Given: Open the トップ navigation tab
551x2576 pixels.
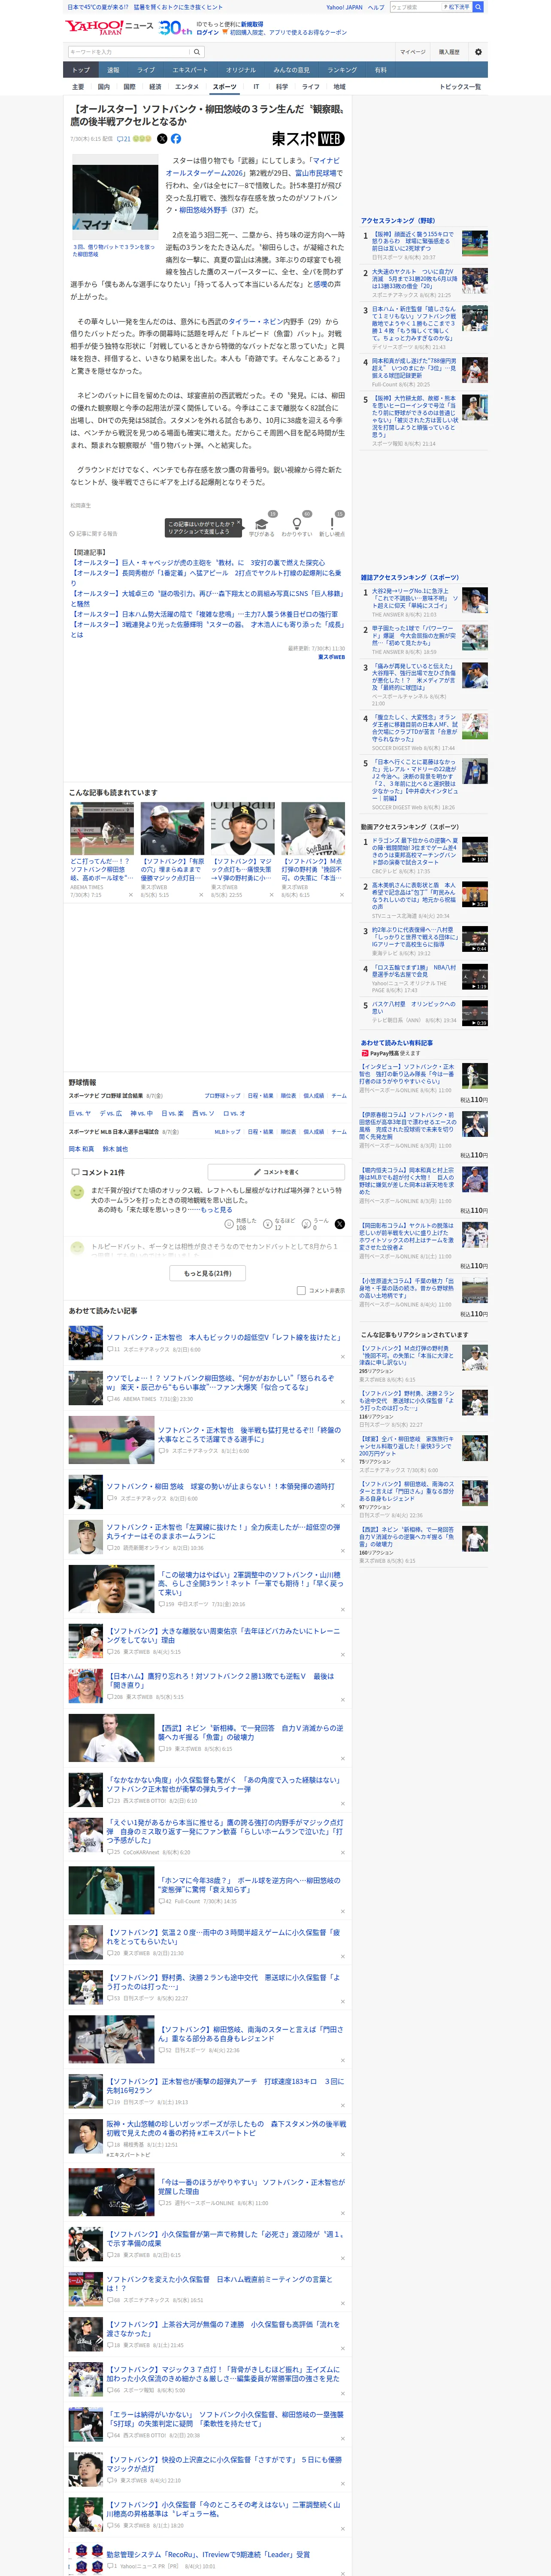Looking at the screenshot, I should pos(81,70).
